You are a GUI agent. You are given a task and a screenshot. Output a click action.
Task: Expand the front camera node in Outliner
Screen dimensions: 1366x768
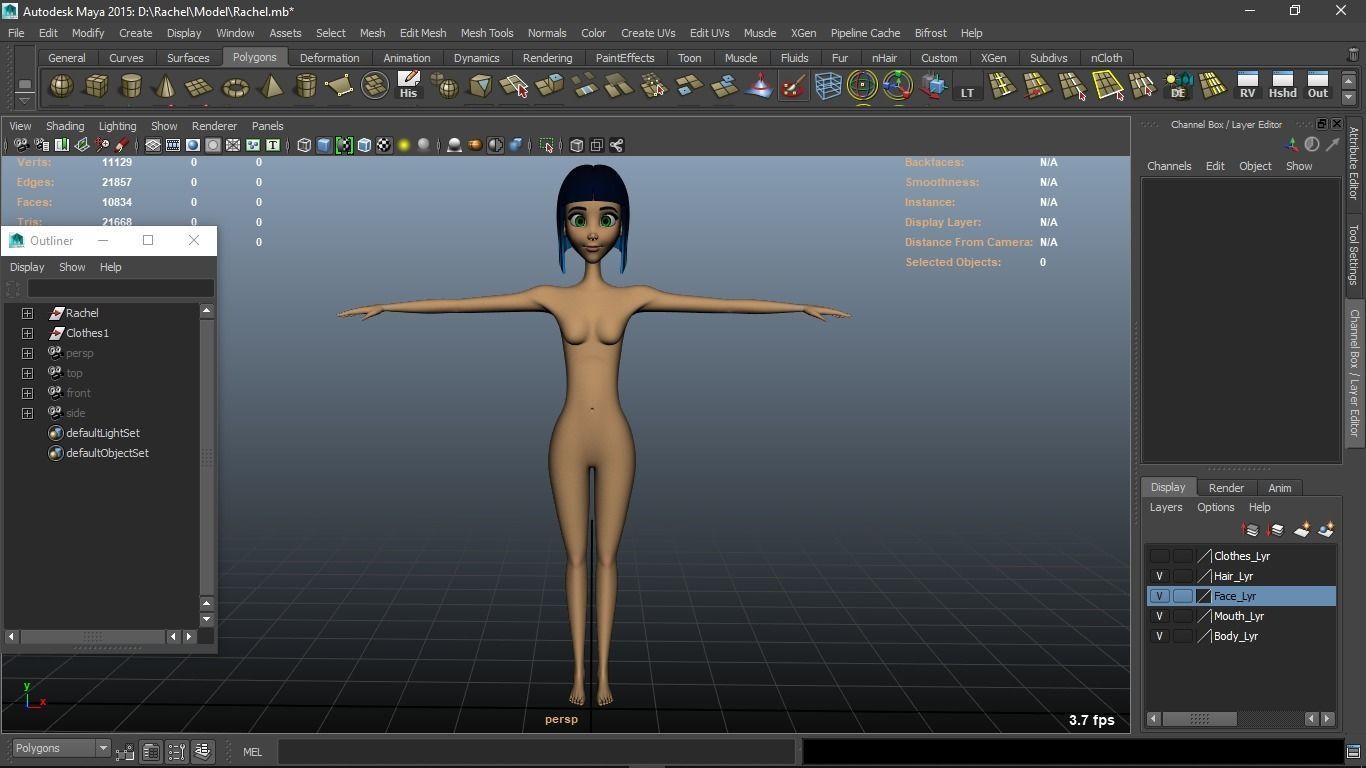(x=27, y=393)
